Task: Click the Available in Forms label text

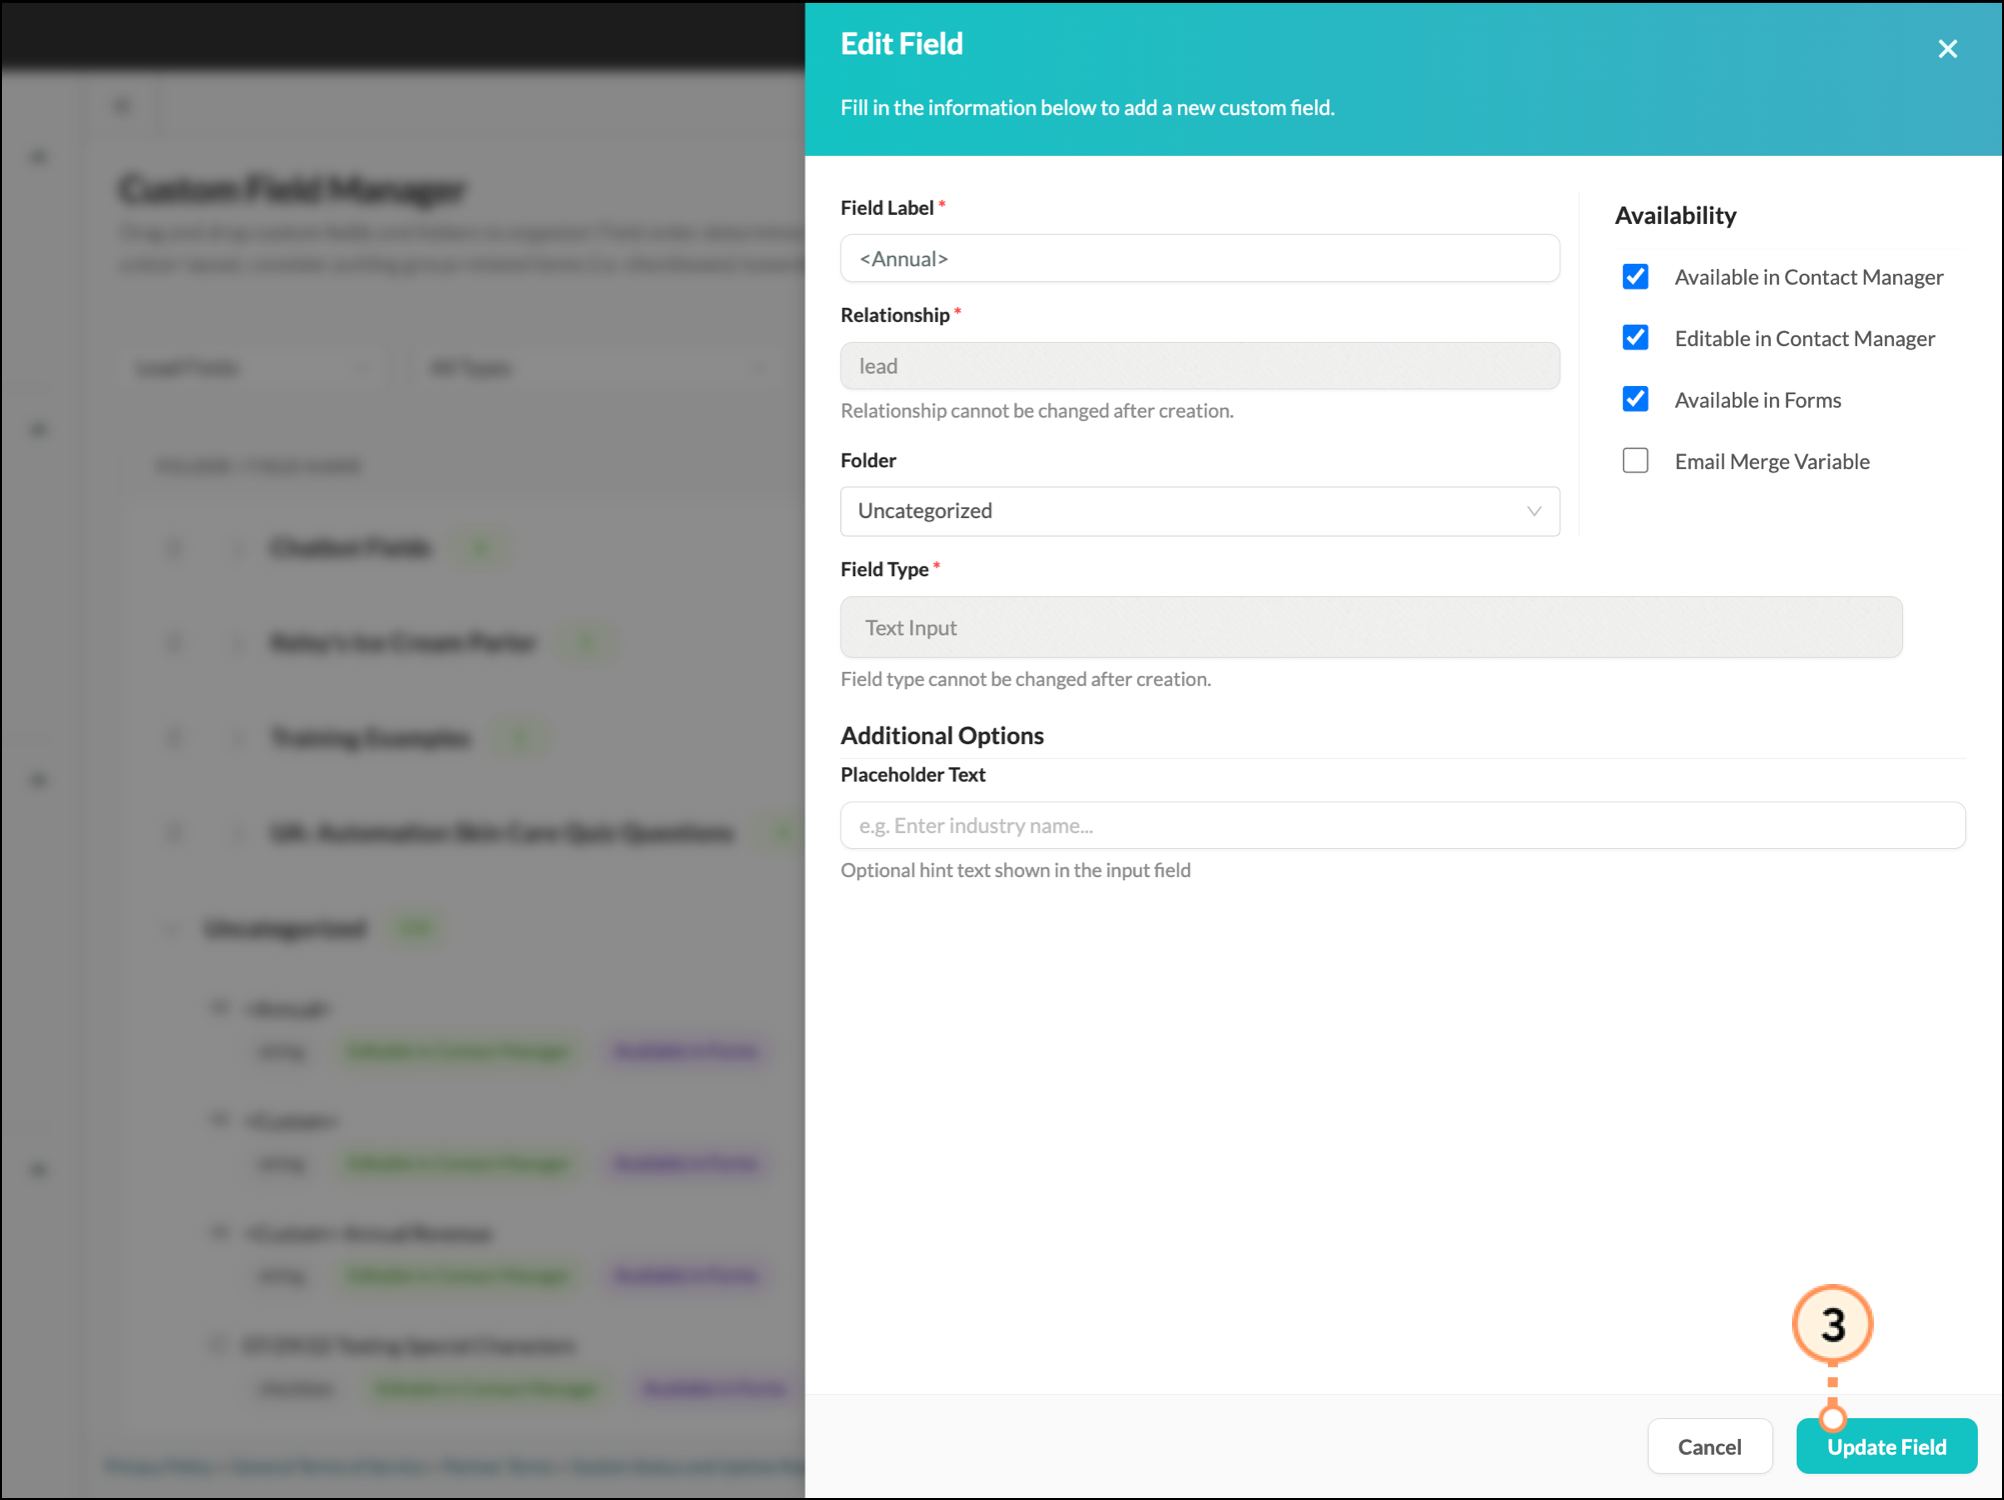Action: 1758,400
